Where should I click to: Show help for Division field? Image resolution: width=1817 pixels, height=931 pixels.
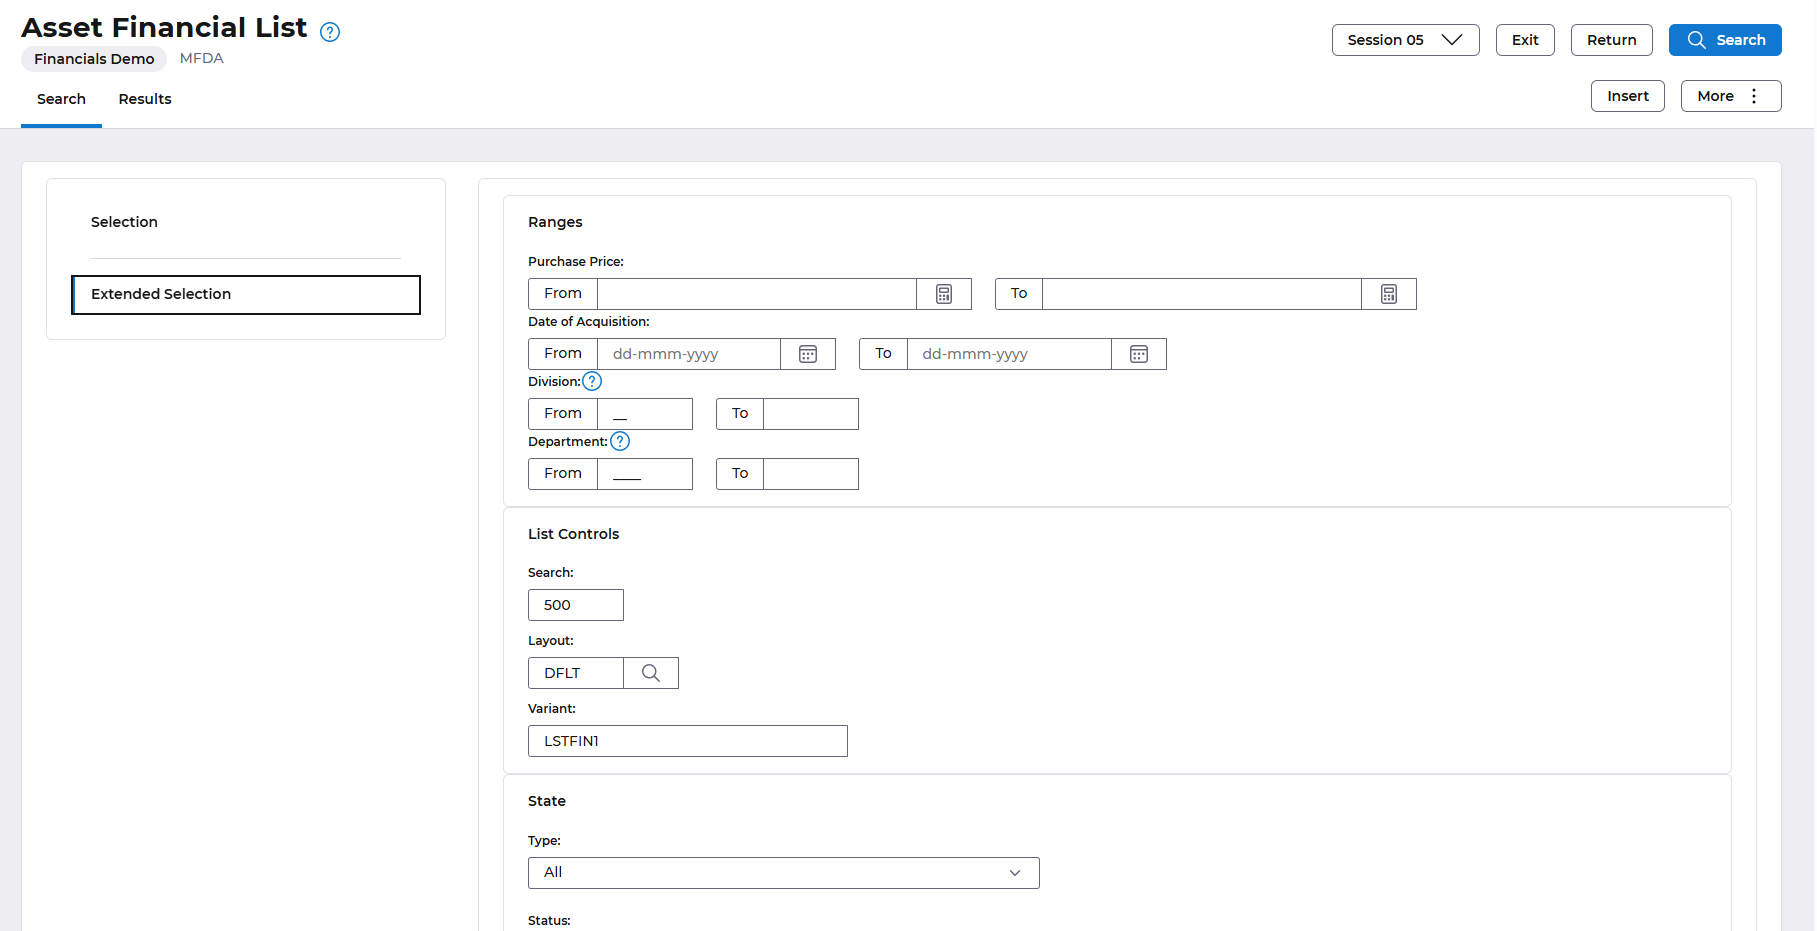[x=592, y=381]
